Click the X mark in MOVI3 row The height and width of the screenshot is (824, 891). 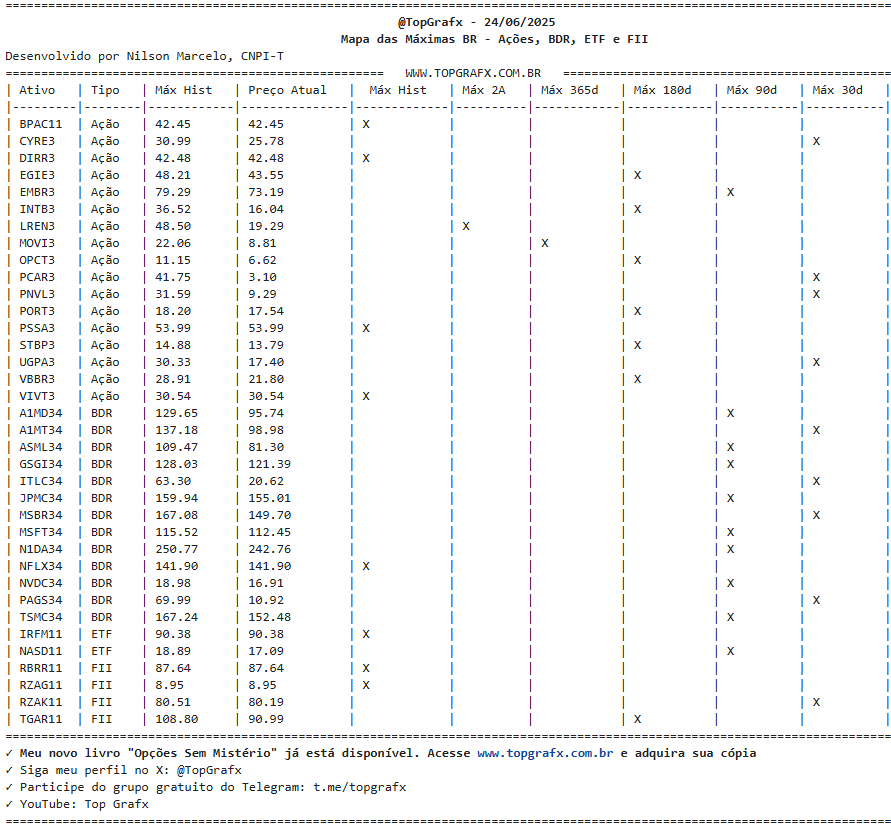544,243
